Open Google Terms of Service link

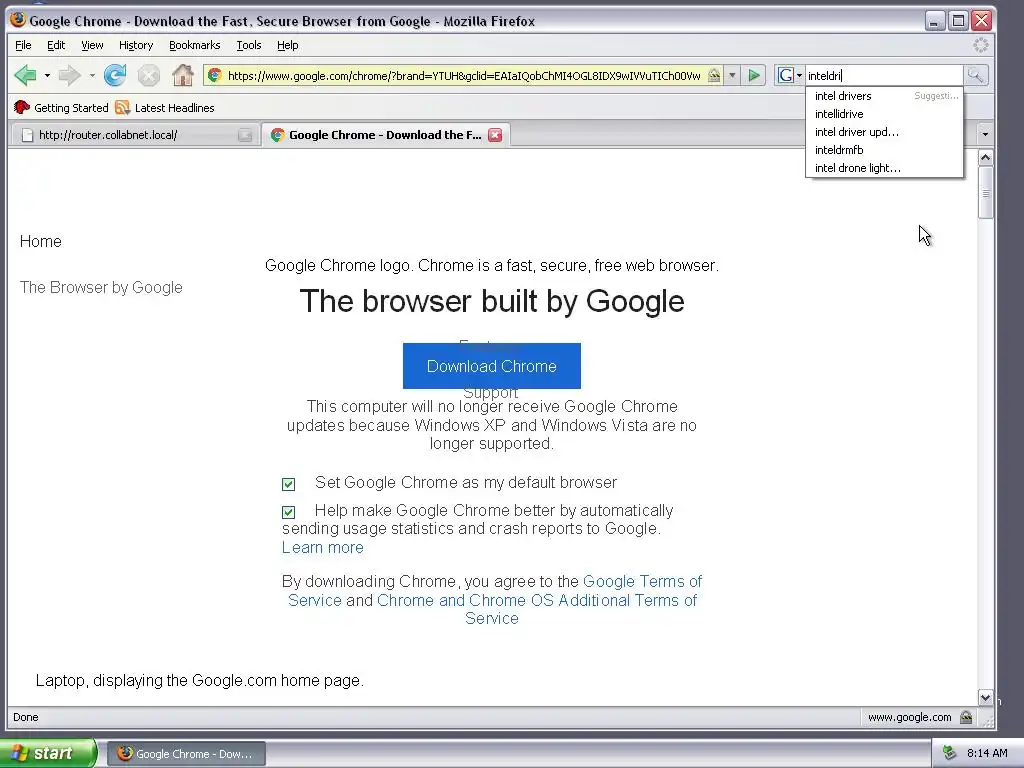[495, 590]
